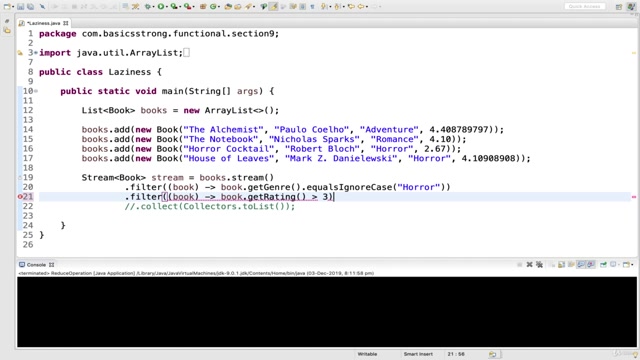Viewport: 640px width, 360px height.
Task: Click the New Java Package icon
Action: 202,7
